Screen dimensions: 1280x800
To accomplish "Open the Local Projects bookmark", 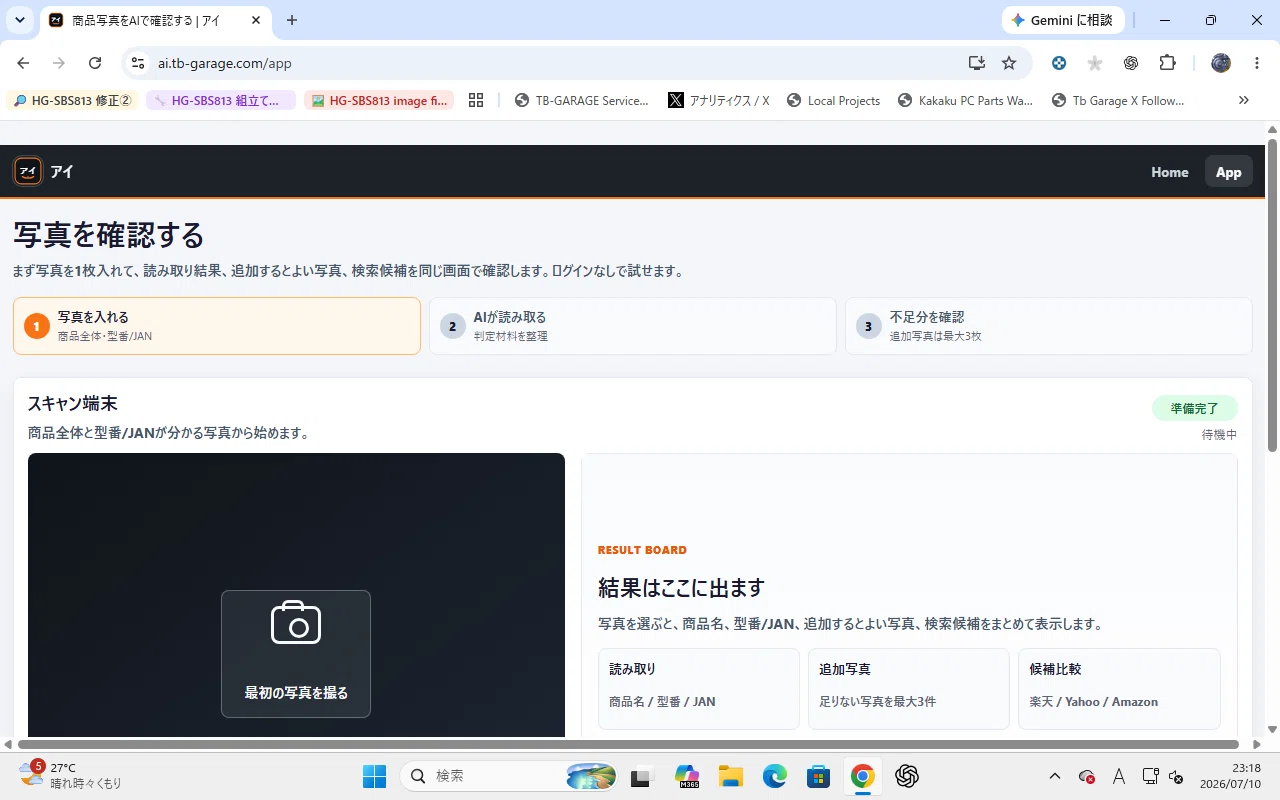I will (x=833, y=100).
